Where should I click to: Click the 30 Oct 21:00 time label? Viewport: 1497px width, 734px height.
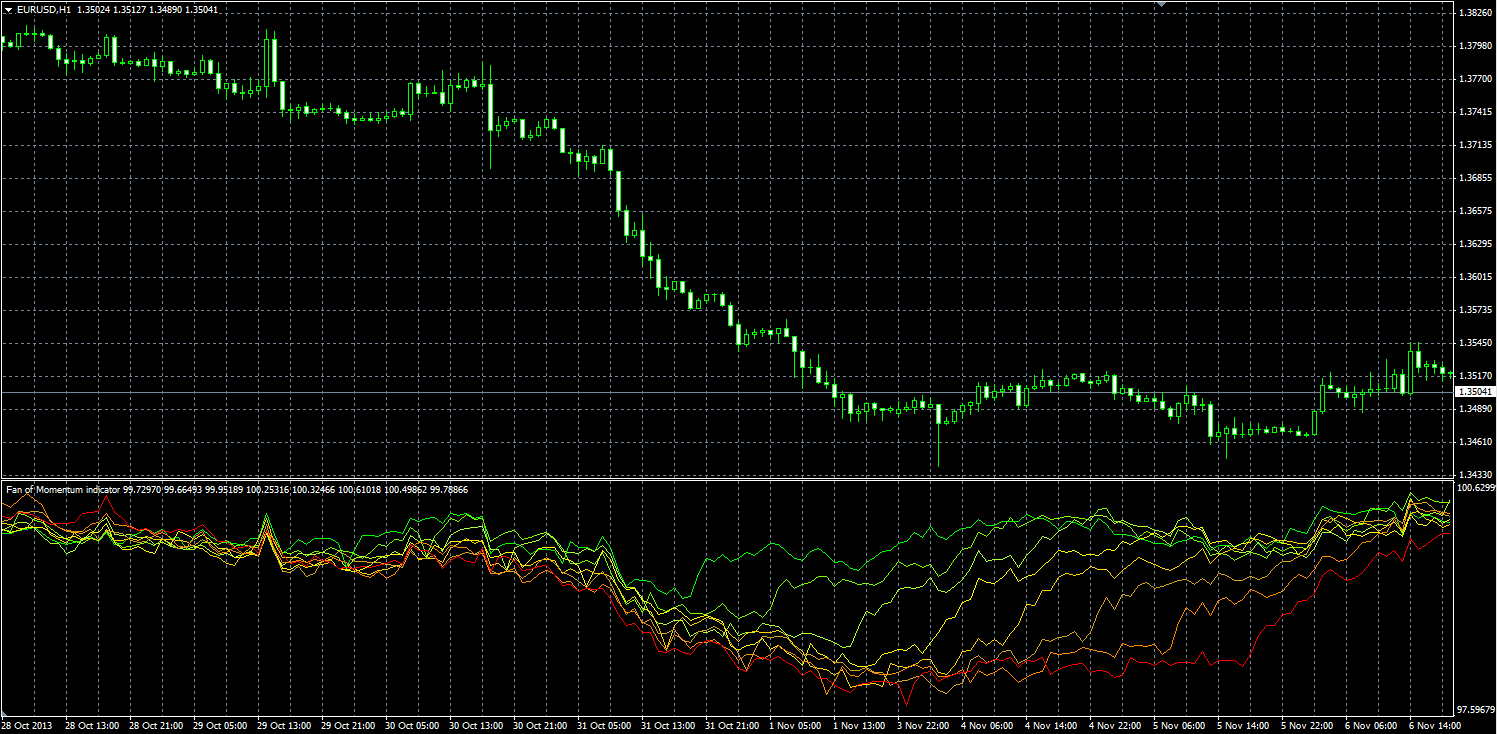pos(540,725)
